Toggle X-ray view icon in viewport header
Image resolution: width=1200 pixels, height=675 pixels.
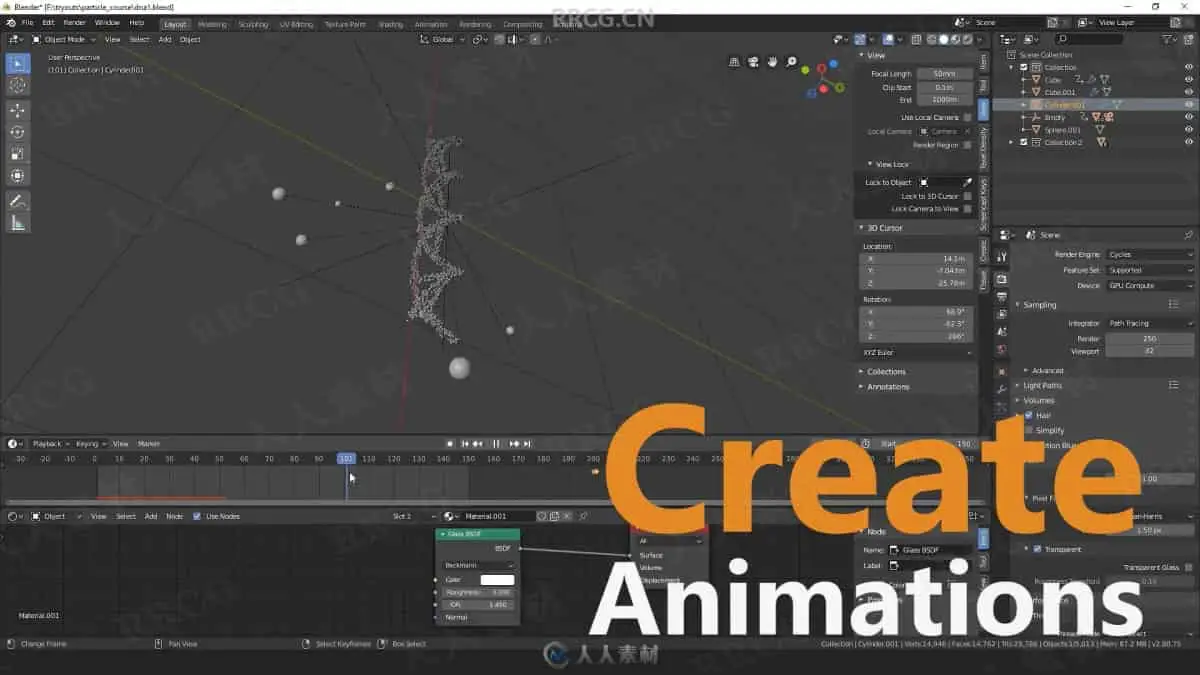tap(916, 39)
